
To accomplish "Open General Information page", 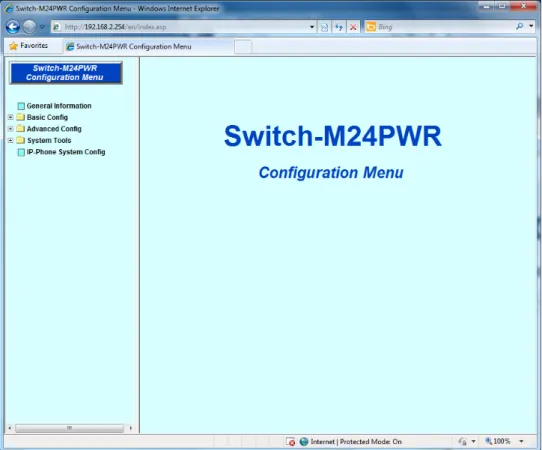I will 59,106.
